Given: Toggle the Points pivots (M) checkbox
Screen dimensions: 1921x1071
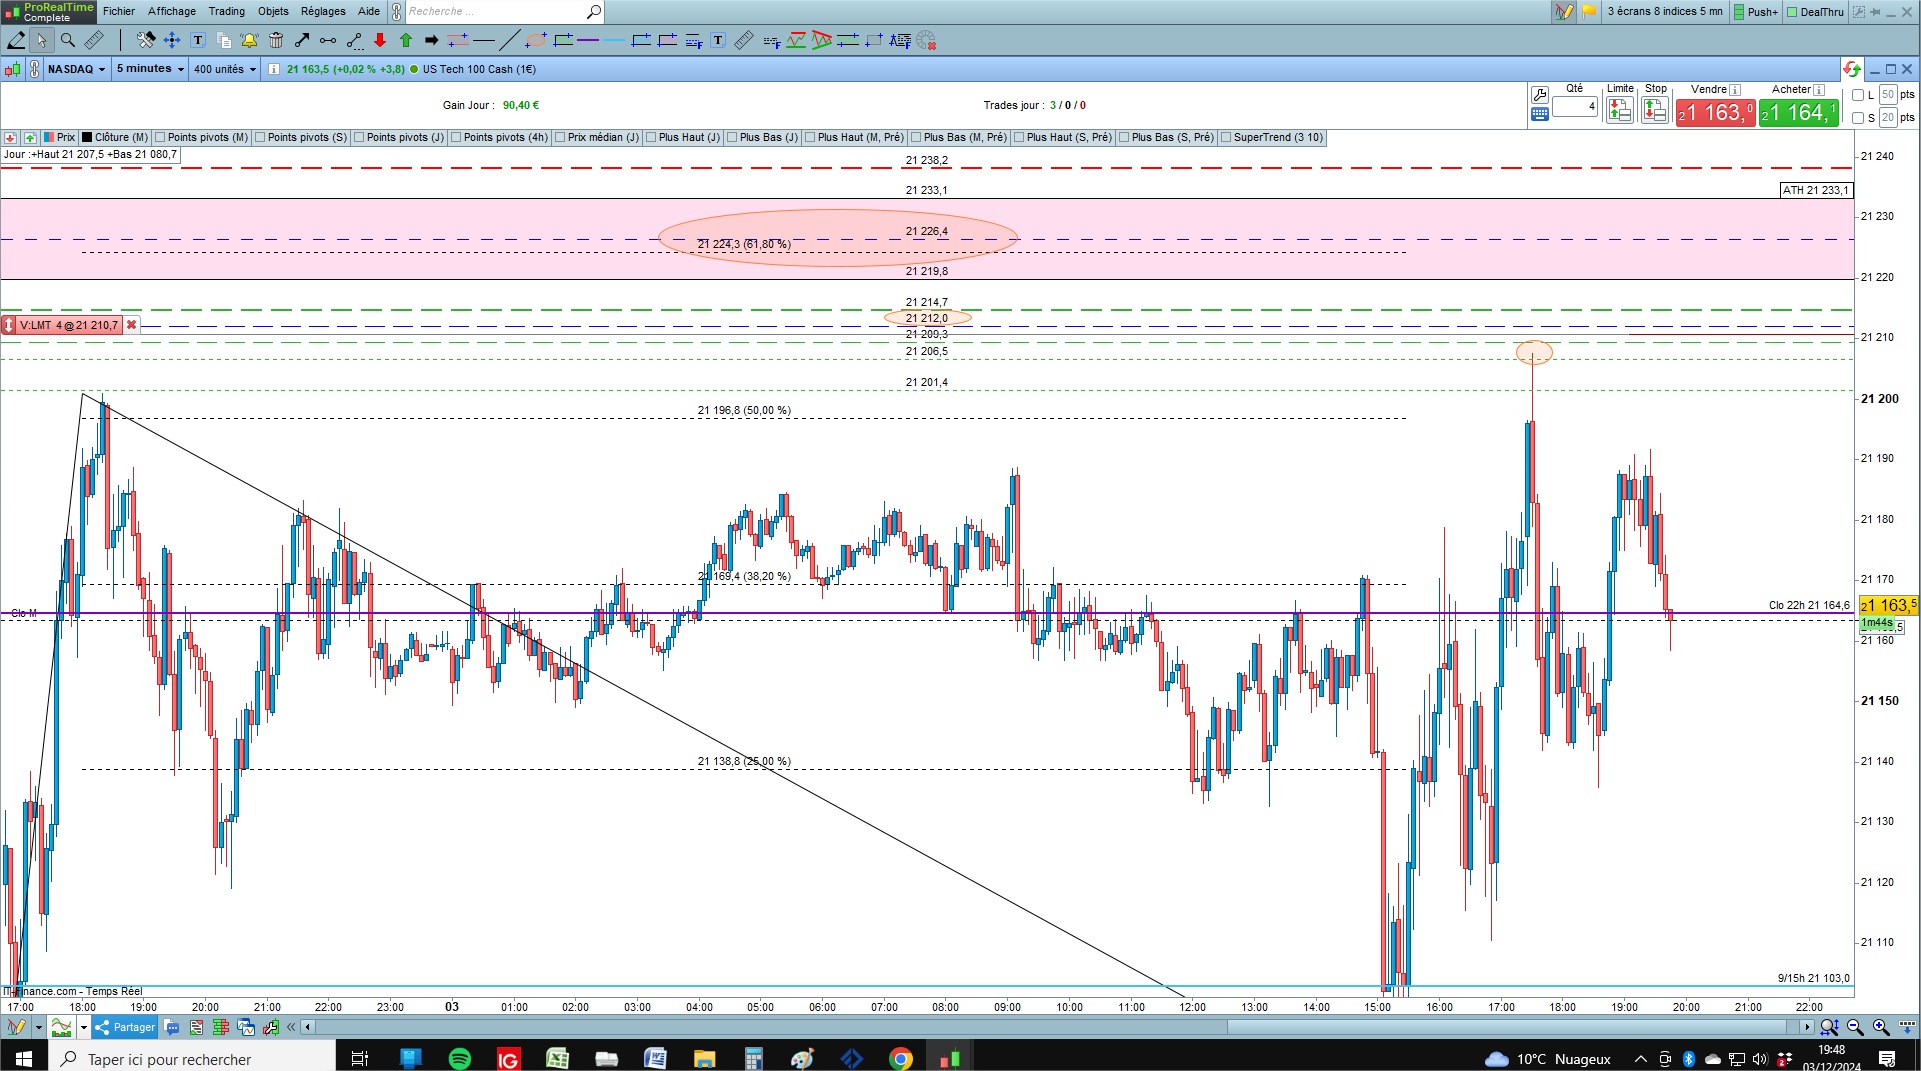Looking at the screenshot, I should (160, 138).
